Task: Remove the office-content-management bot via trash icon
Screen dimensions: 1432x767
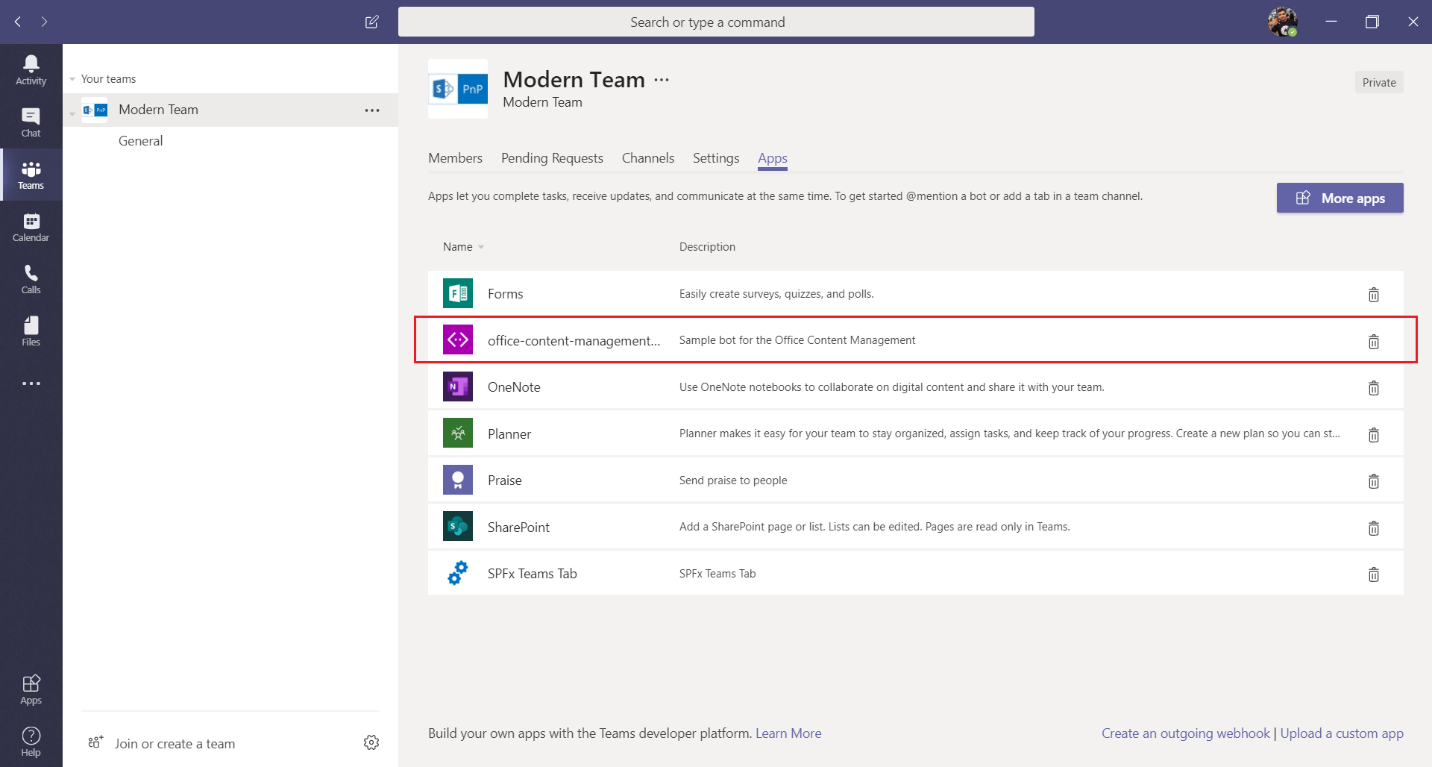Action: tap(1373, 341)
